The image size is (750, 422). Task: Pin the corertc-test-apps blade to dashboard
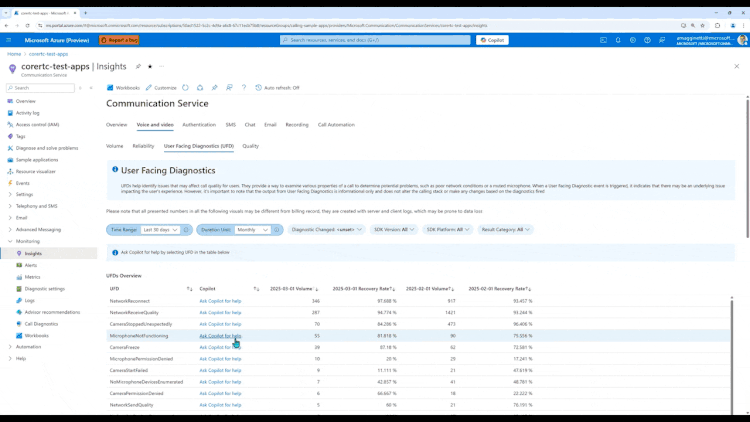(138, 67)
